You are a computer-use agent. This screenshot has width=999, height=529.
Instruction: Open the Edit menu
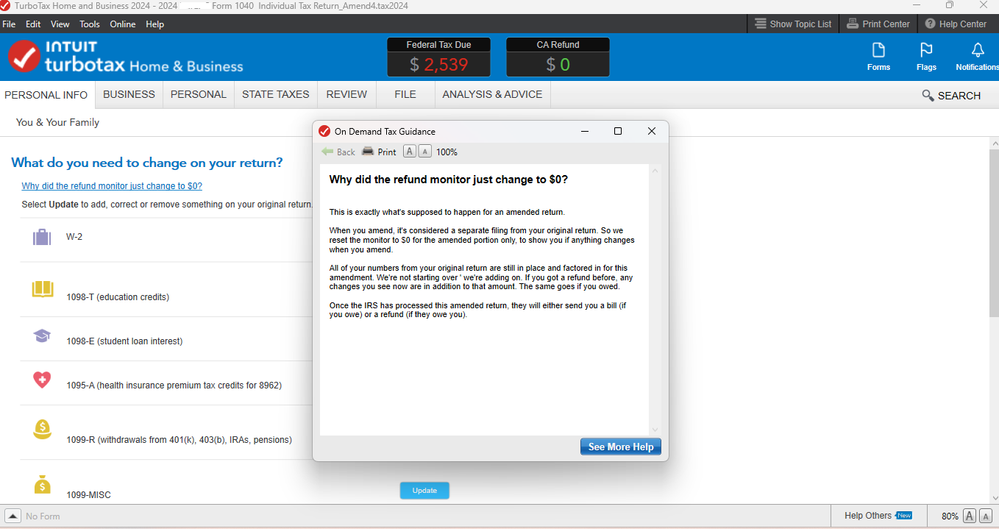tap(33, 24)
